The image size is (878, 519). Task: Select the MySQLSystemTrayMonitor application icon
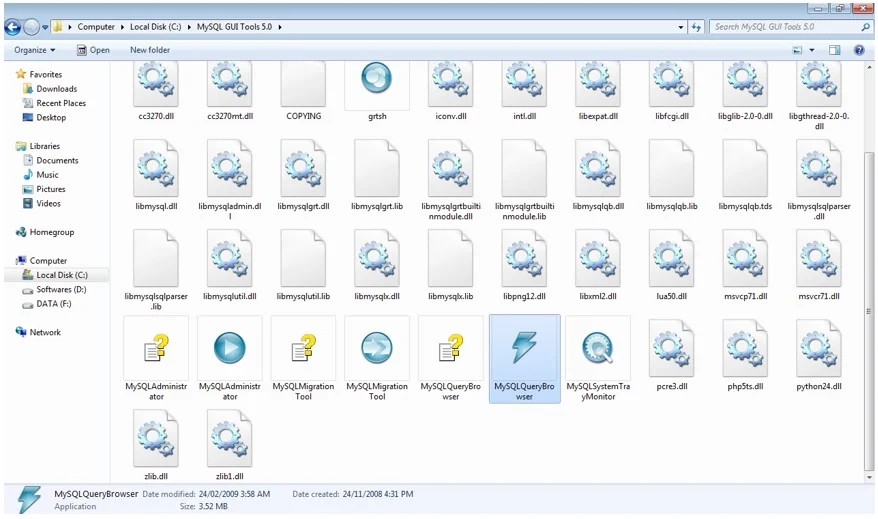pos(598,348)
